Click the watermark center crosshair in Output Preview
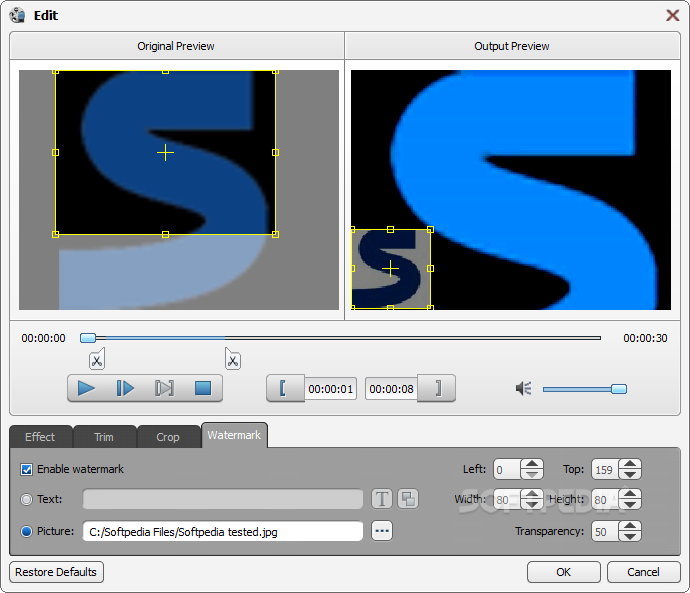690x593 pixels. tap(390, 268)
